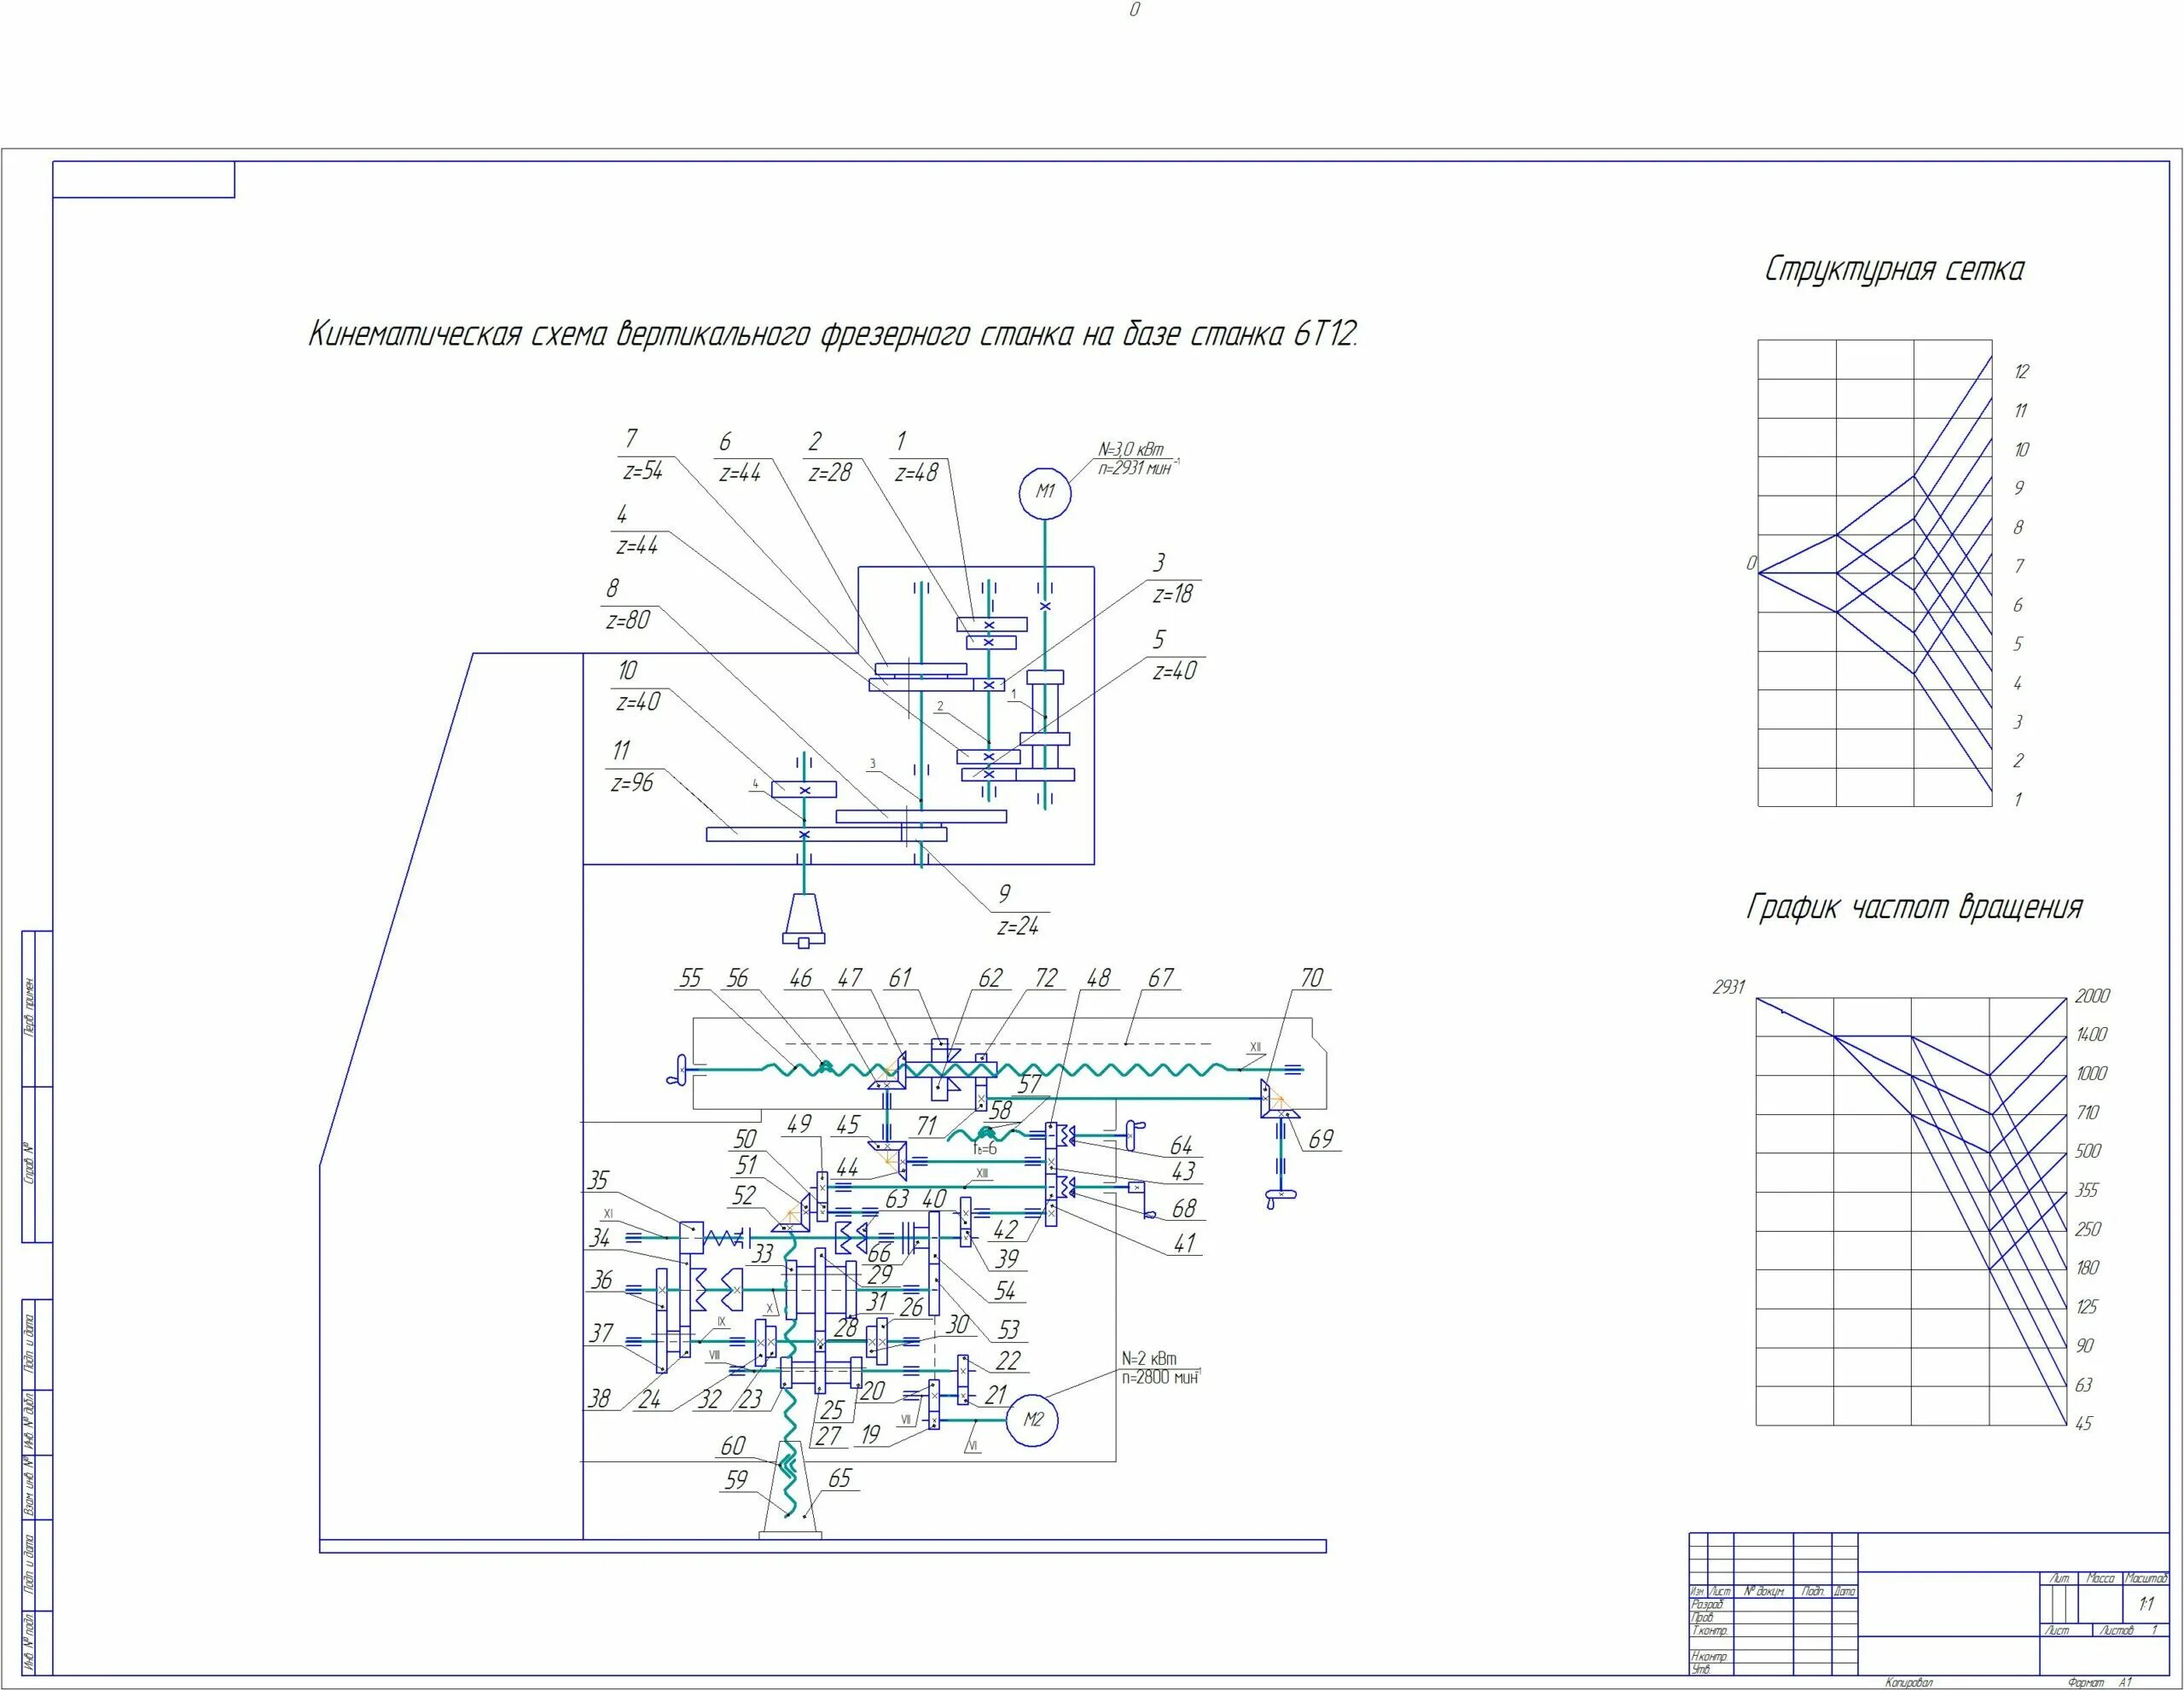This screenshot has width=2184, height=1690.
Task: Click the 2000 value on the speed chart
Action: click(x=2092, y=996)
